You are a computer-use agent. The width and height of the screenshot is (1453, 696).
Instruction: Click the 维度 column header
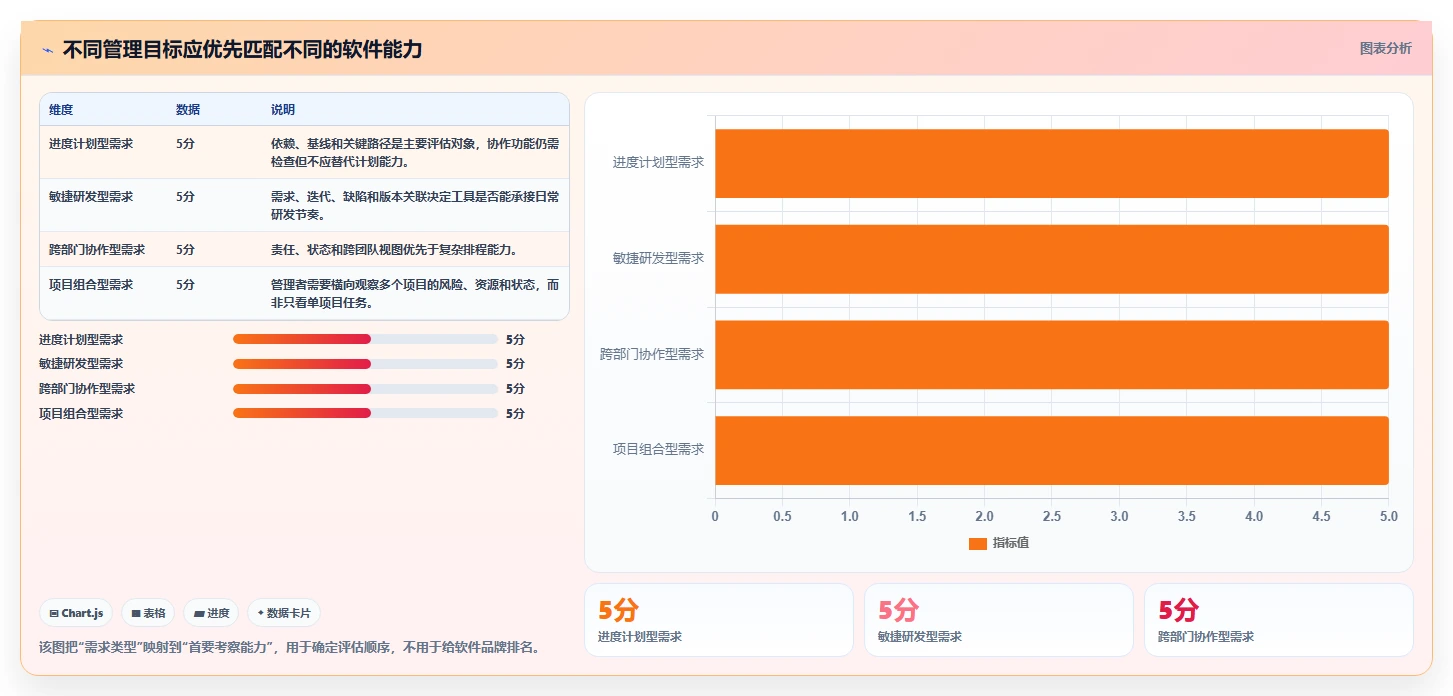pyautogui.click(x=61, y=110)
